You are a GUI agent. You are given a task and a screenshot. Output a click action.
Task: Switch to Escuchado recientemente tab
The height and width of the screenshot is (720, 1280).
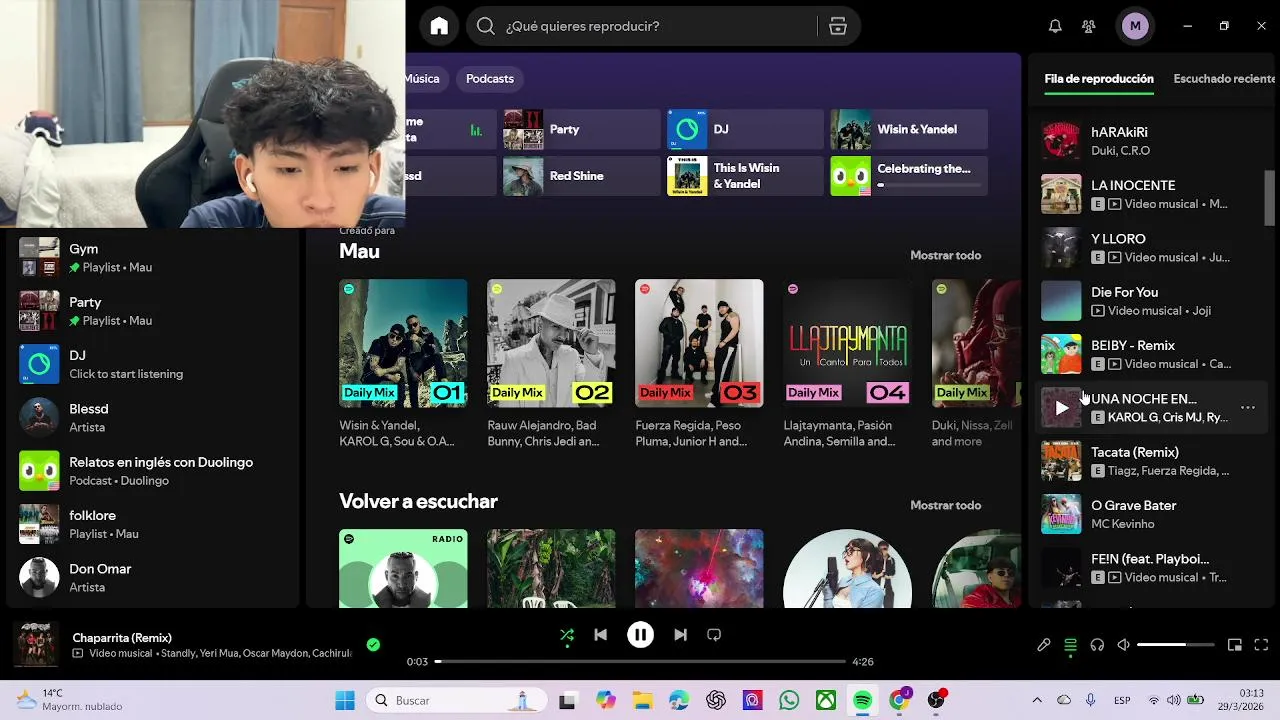tap(1226, 79)
